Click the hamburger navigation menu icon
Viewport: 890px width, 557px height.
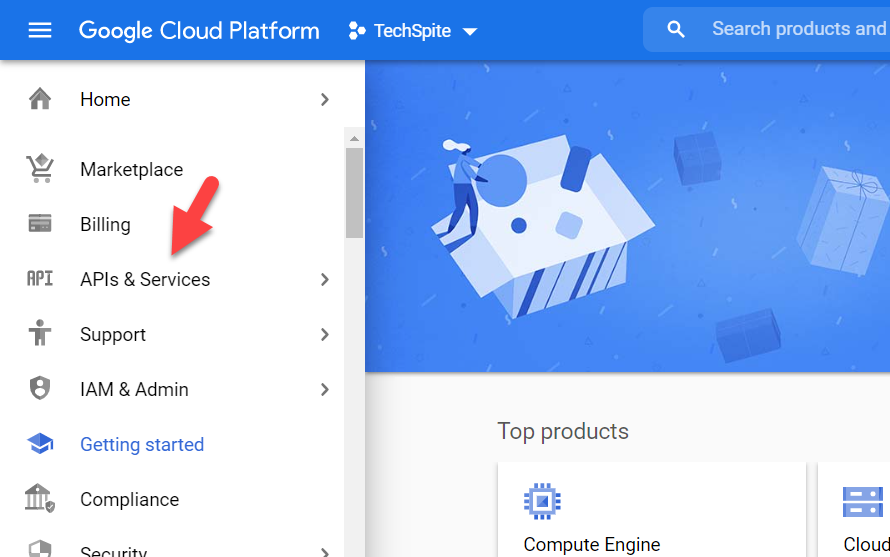coord(40,30)
